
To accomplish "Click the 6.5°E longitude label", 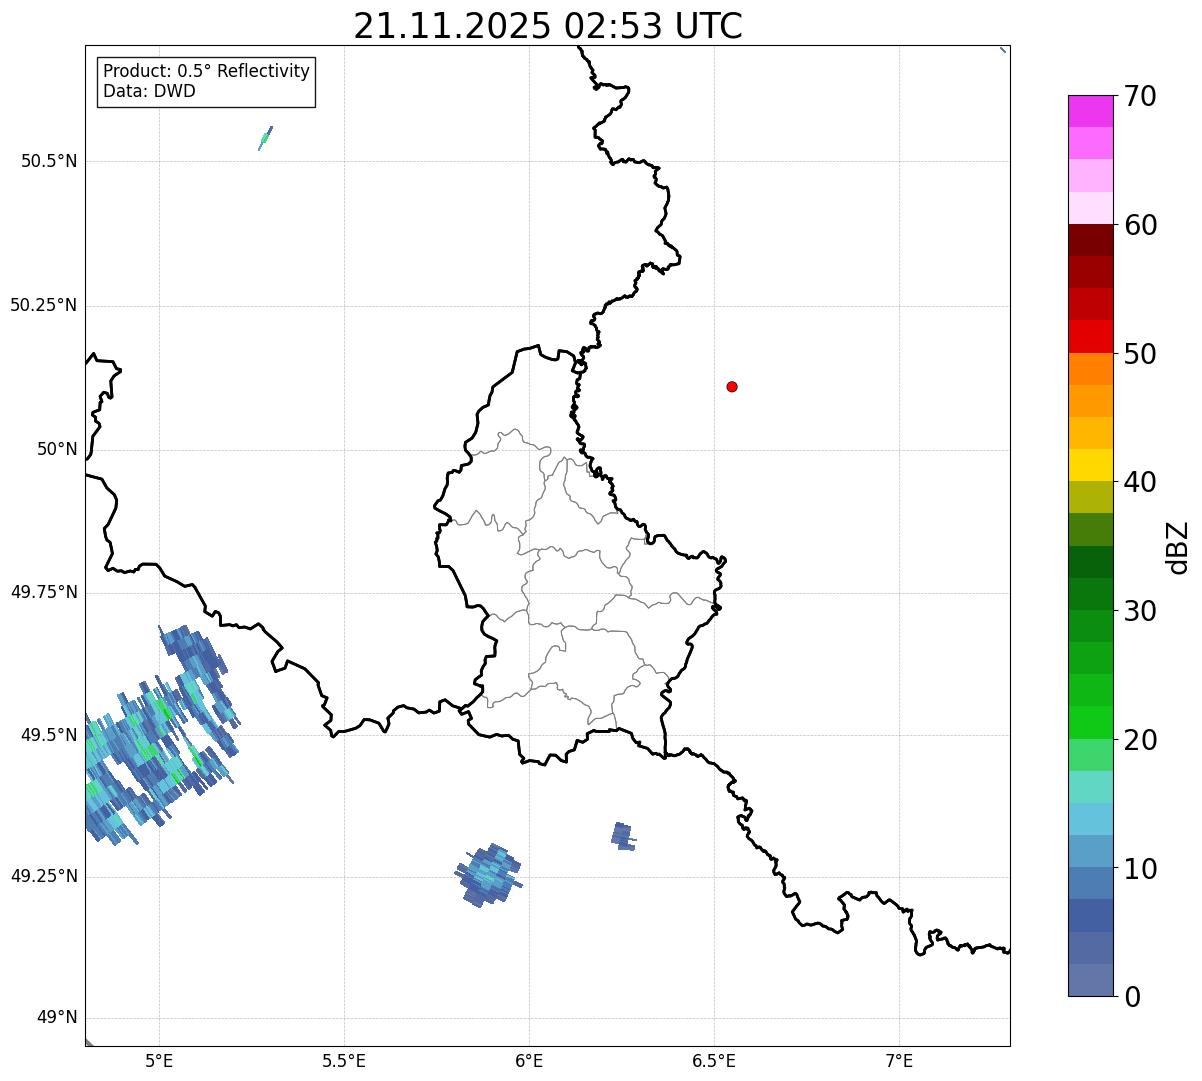I will (x=714, y=1060).
